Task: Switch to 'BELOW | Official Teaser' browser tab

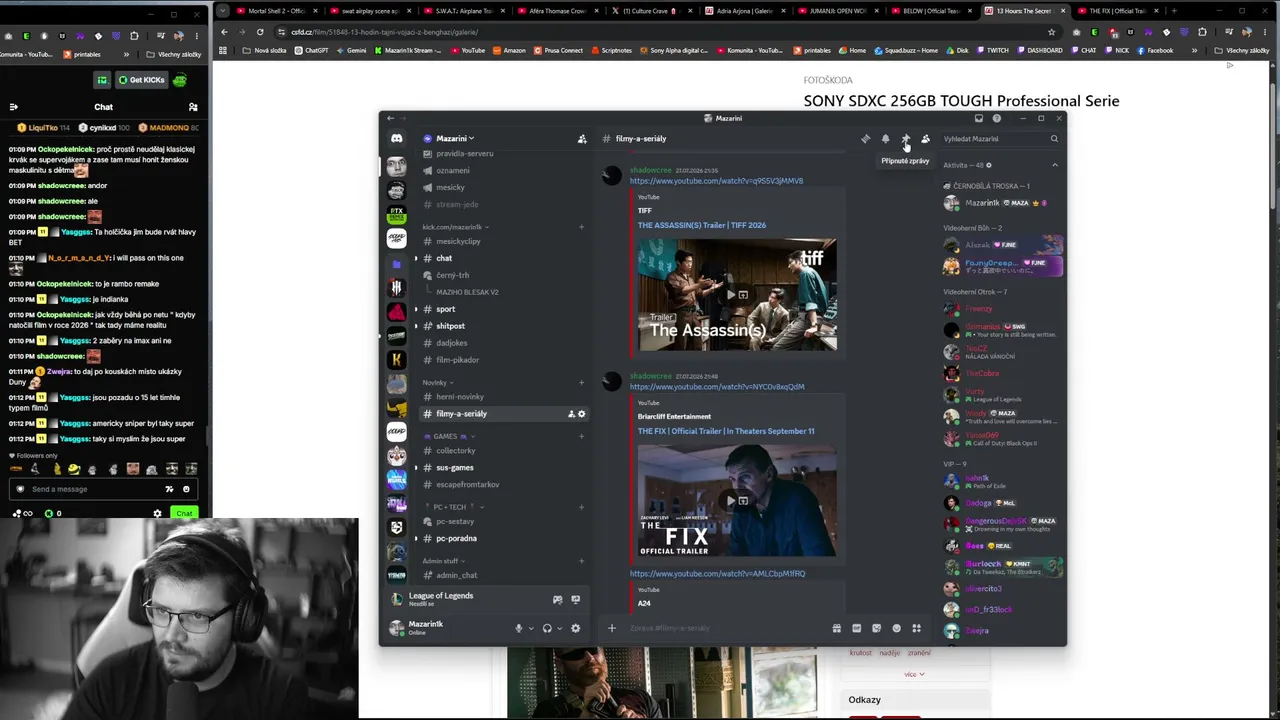Action: pos(933,11)
